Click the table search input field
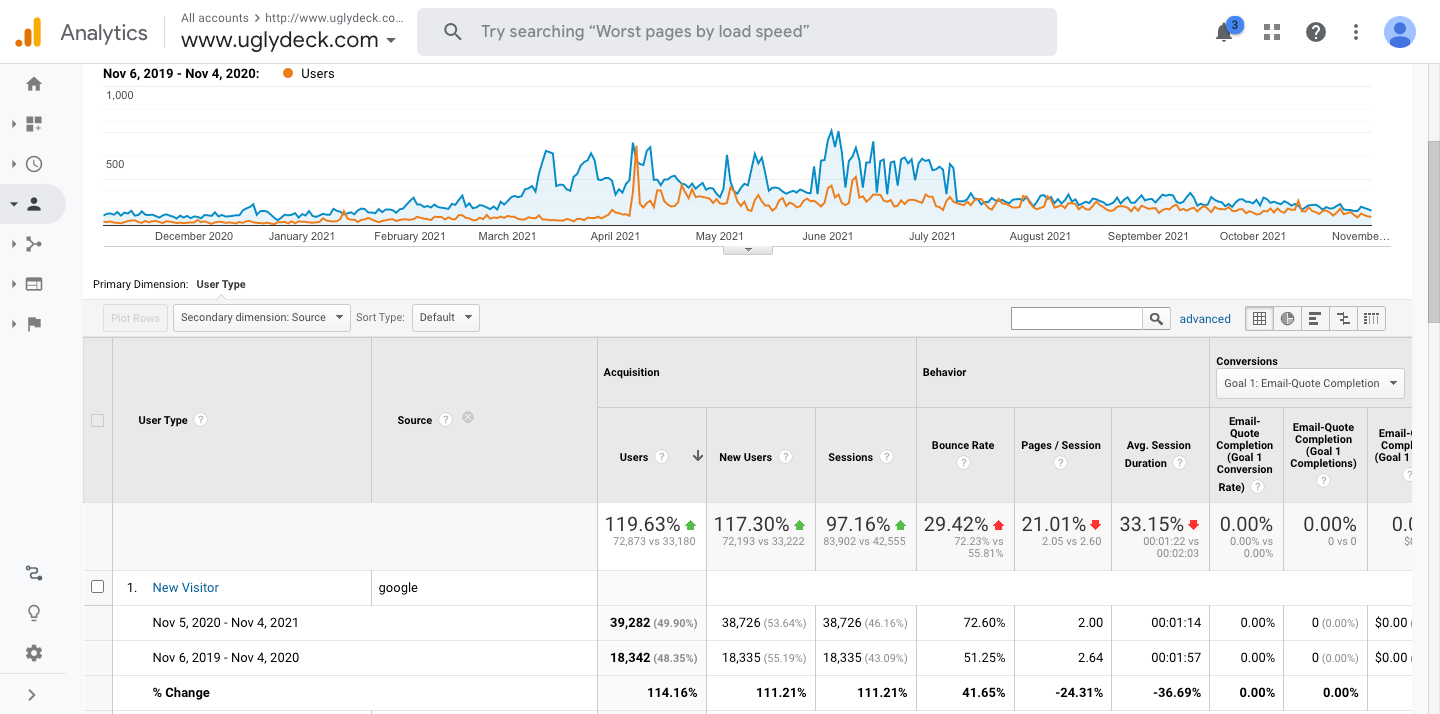 pyautogui.click(x=1077, y=319)
